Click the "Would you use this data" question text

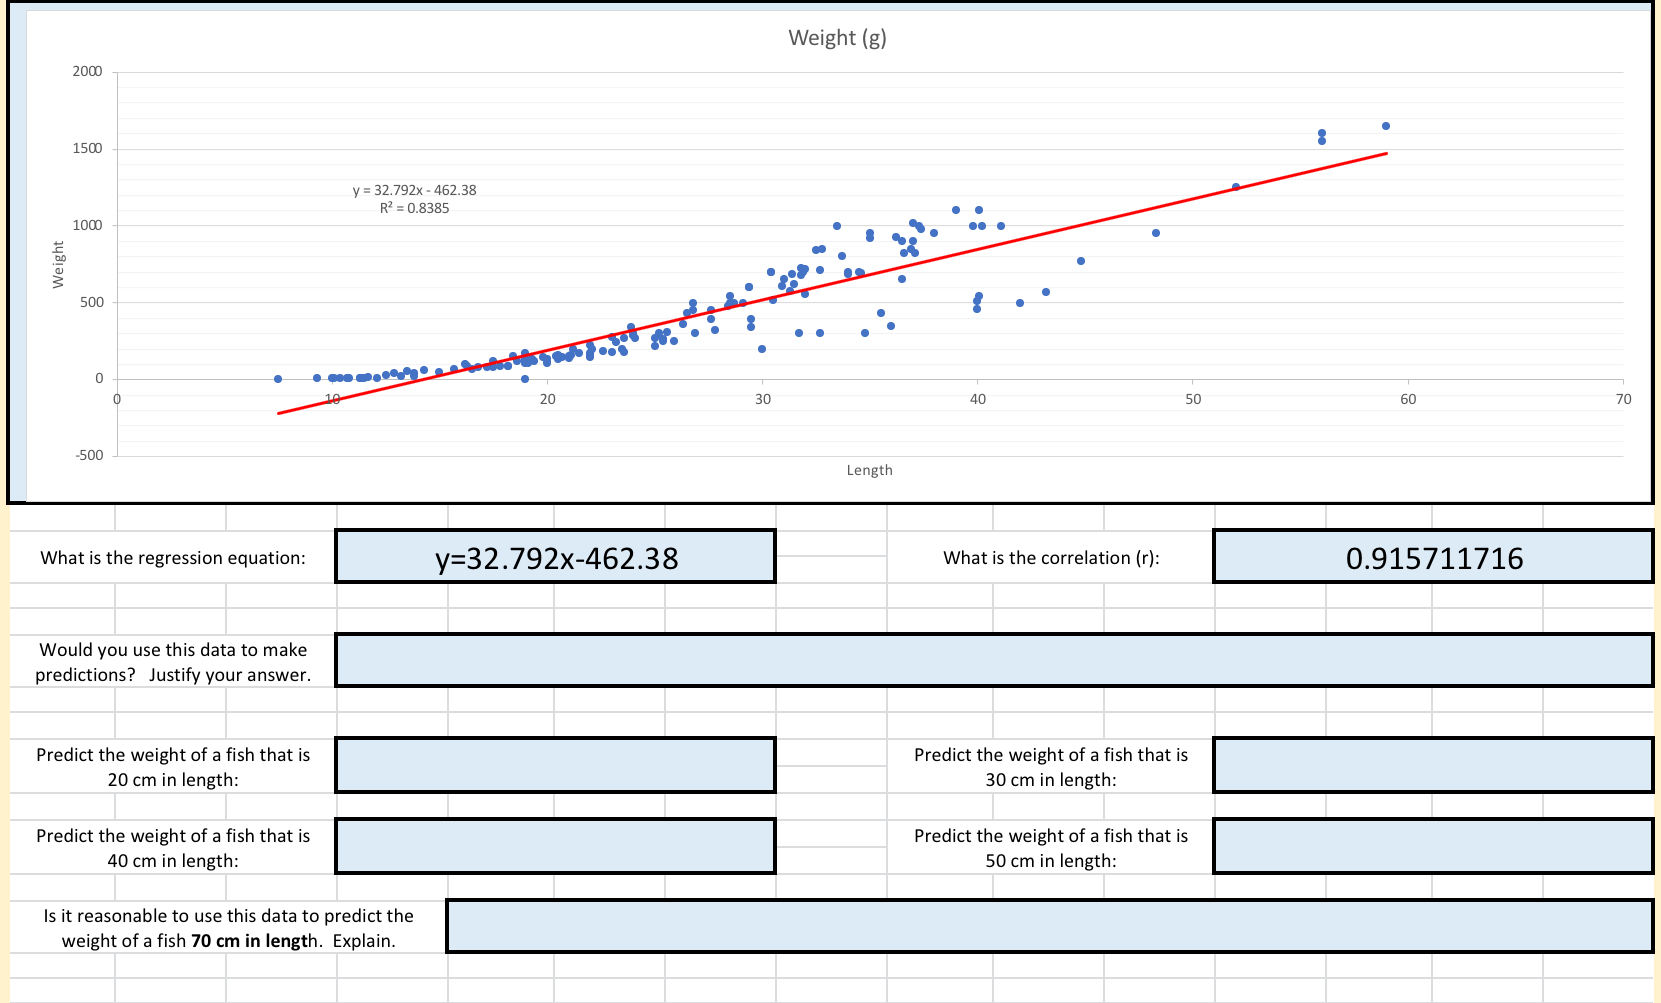click(173, 661)
